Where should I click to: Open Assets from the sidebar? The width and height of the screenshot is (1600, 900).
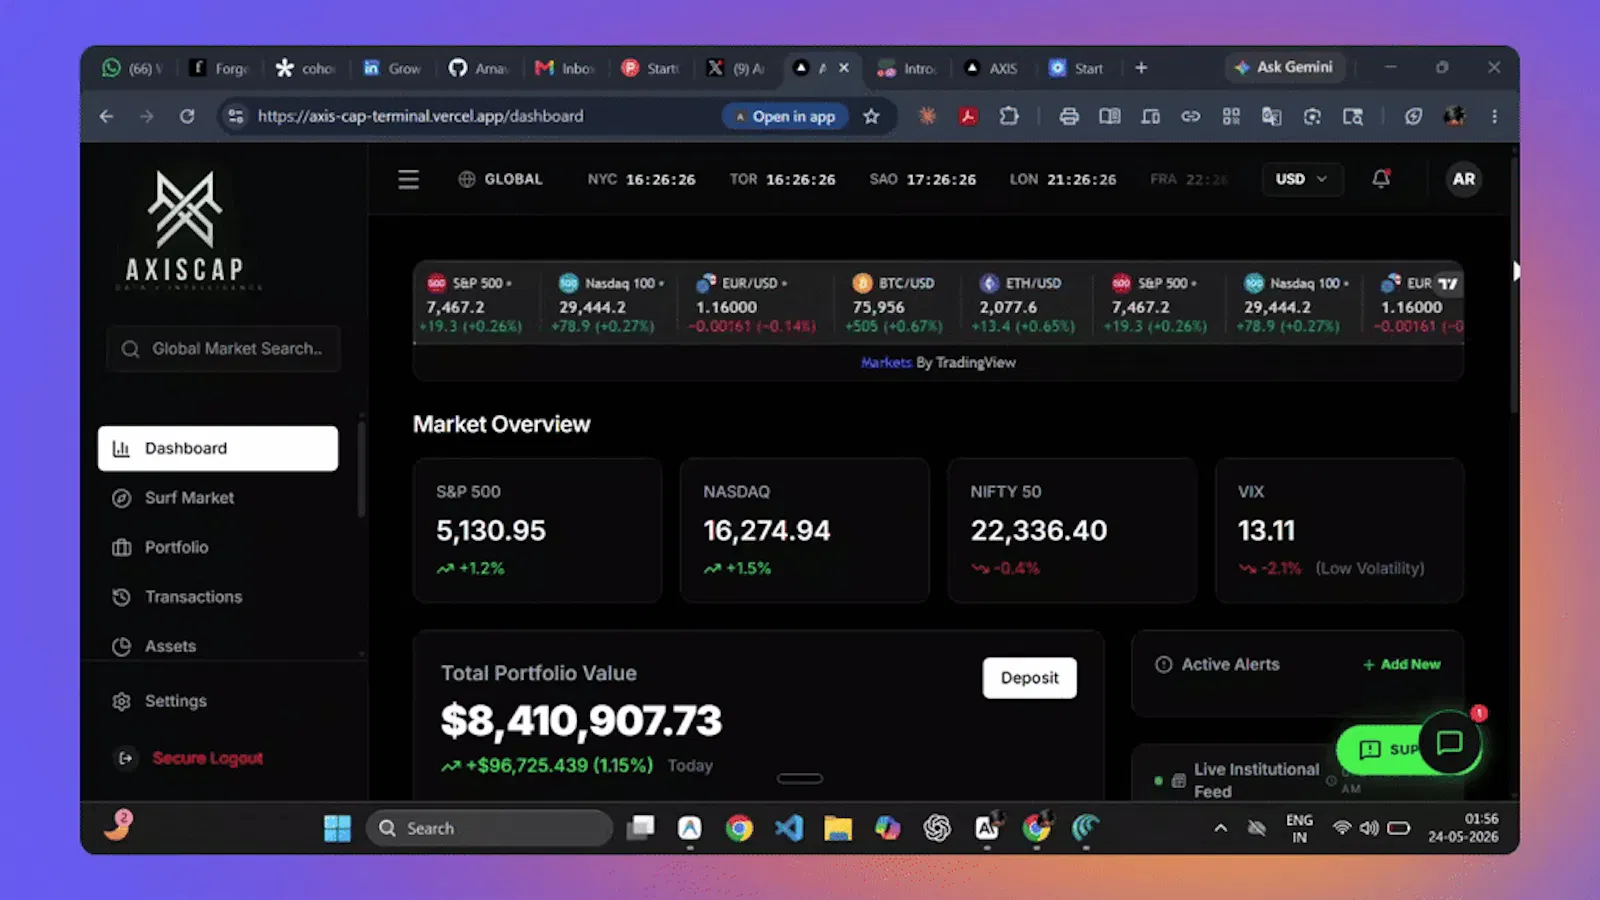click(218, 646)
